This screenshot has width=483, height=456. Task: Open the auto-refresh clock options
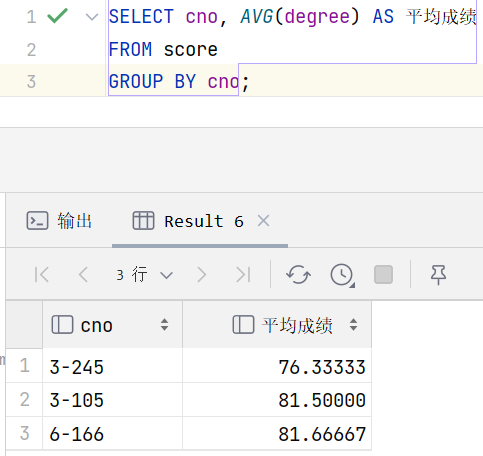(x=342, y=275)
